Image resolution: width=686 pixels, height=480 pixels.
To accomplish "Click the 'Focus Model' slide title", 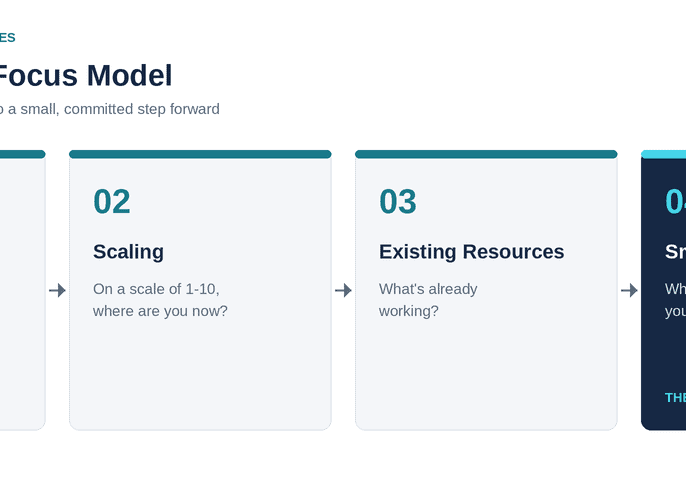I will point(84,75).
